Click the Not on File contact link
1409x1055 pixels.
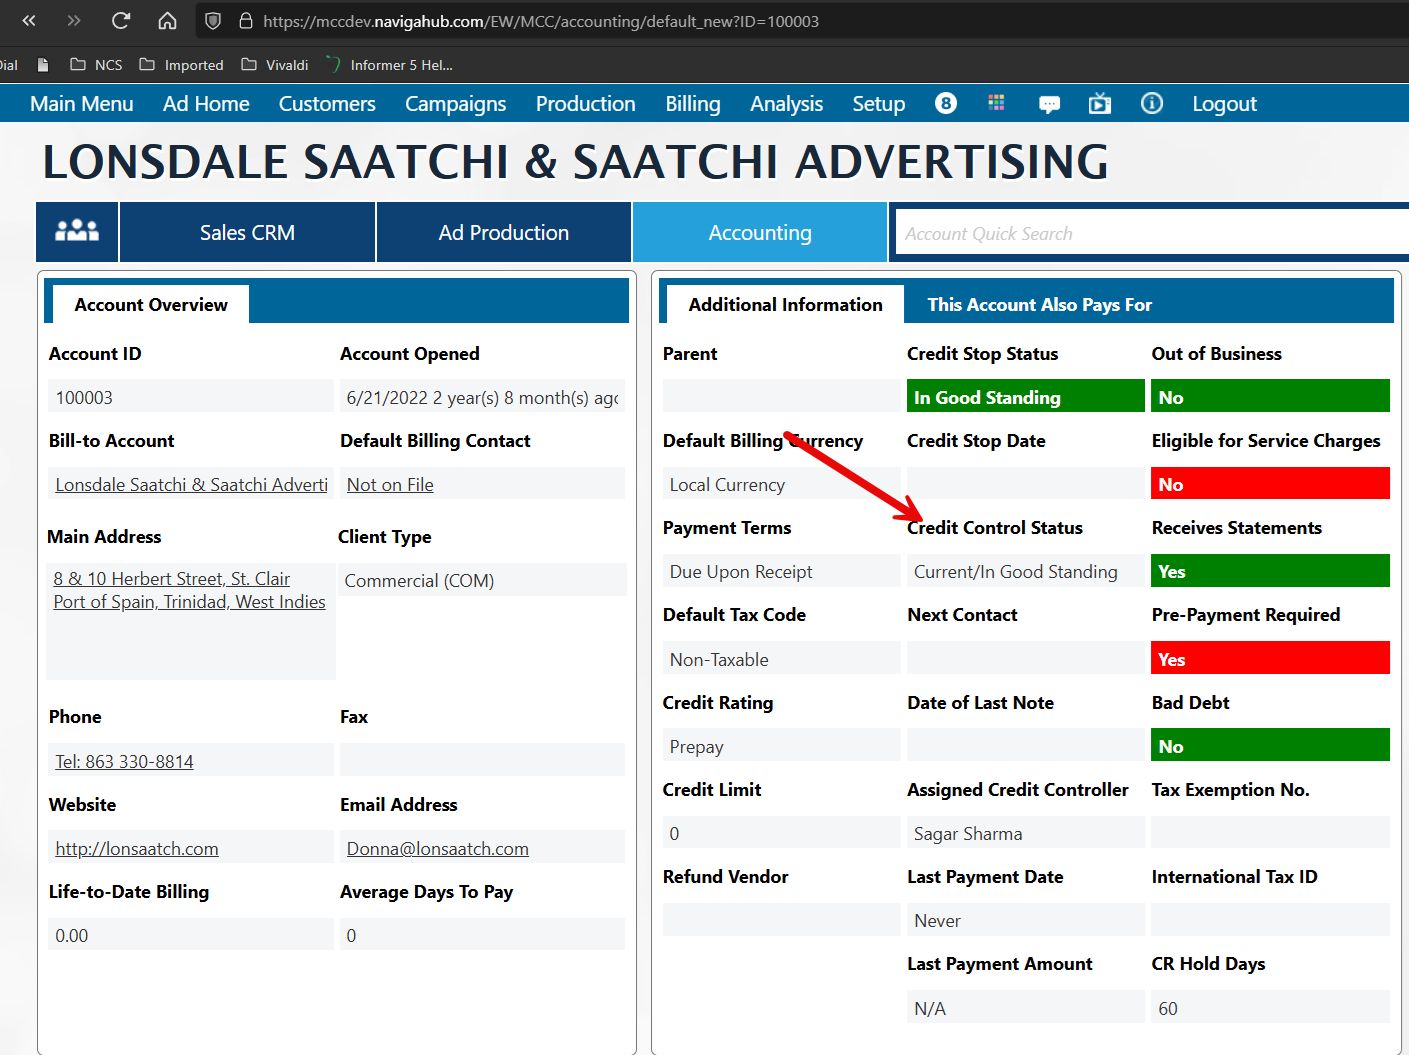(x=390, y=485)
